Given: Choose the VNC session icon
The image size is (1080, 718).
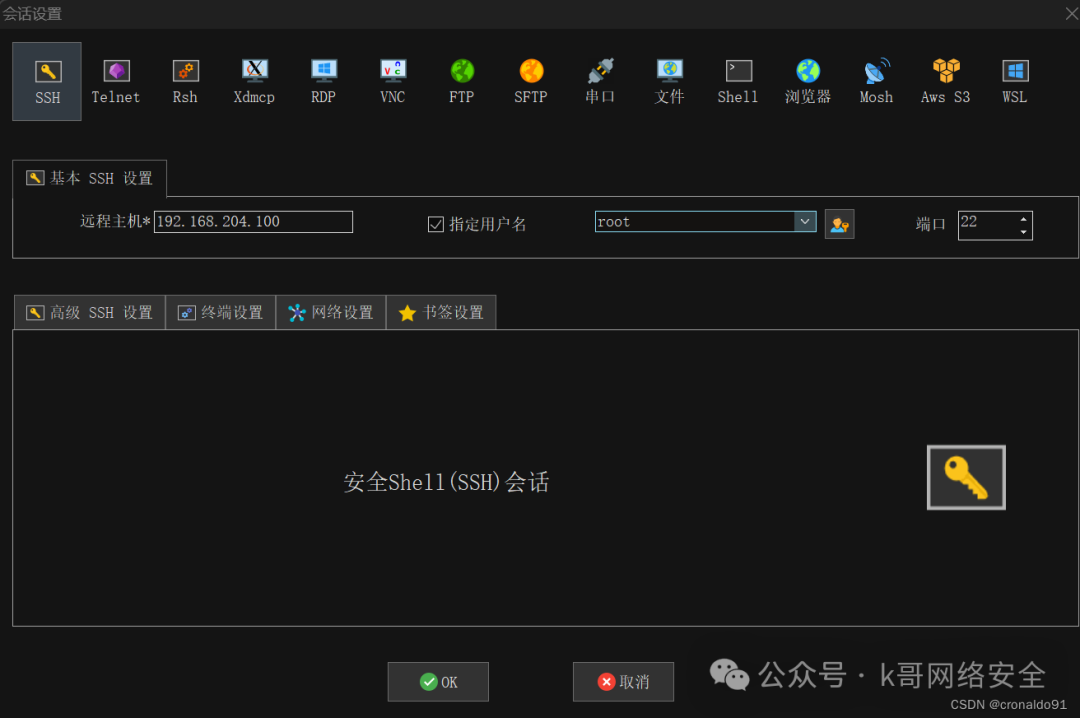Looking at the screenshot, I should pyautogui.click(x=392, y=80).
